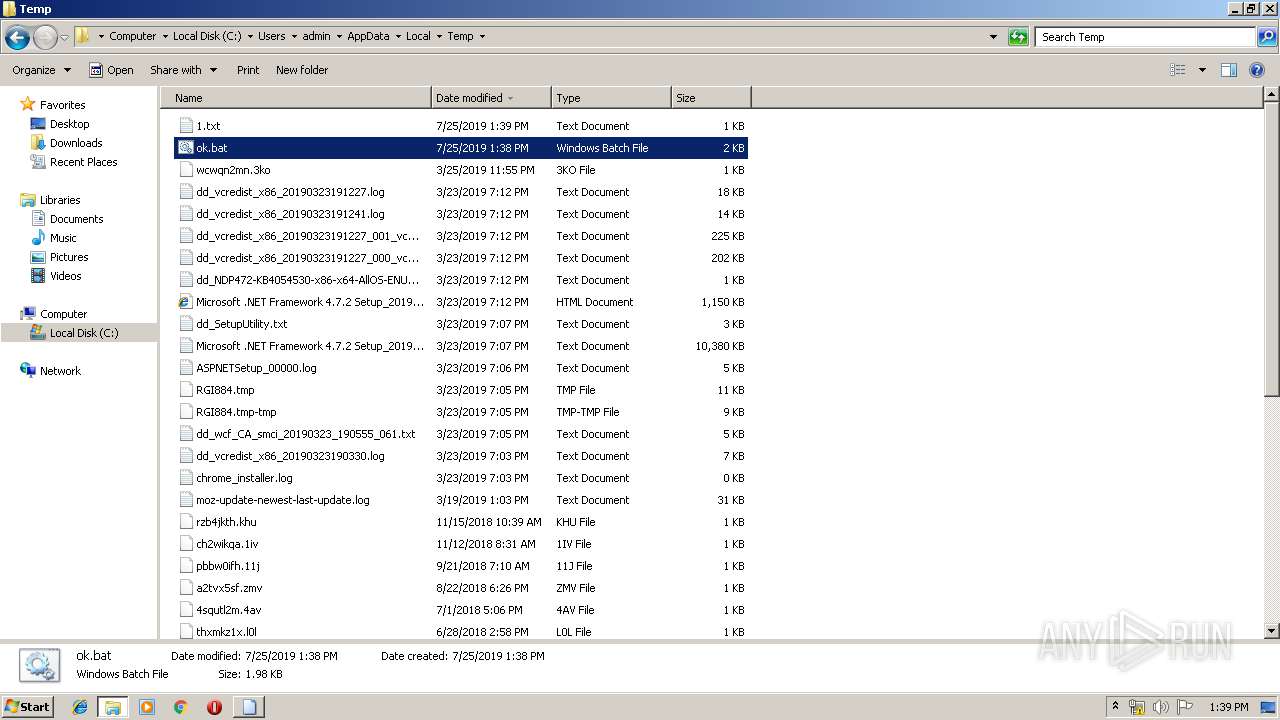Click the Date modified sort dropdown arrow
The image size is (1280, 720).
(510, 98)
